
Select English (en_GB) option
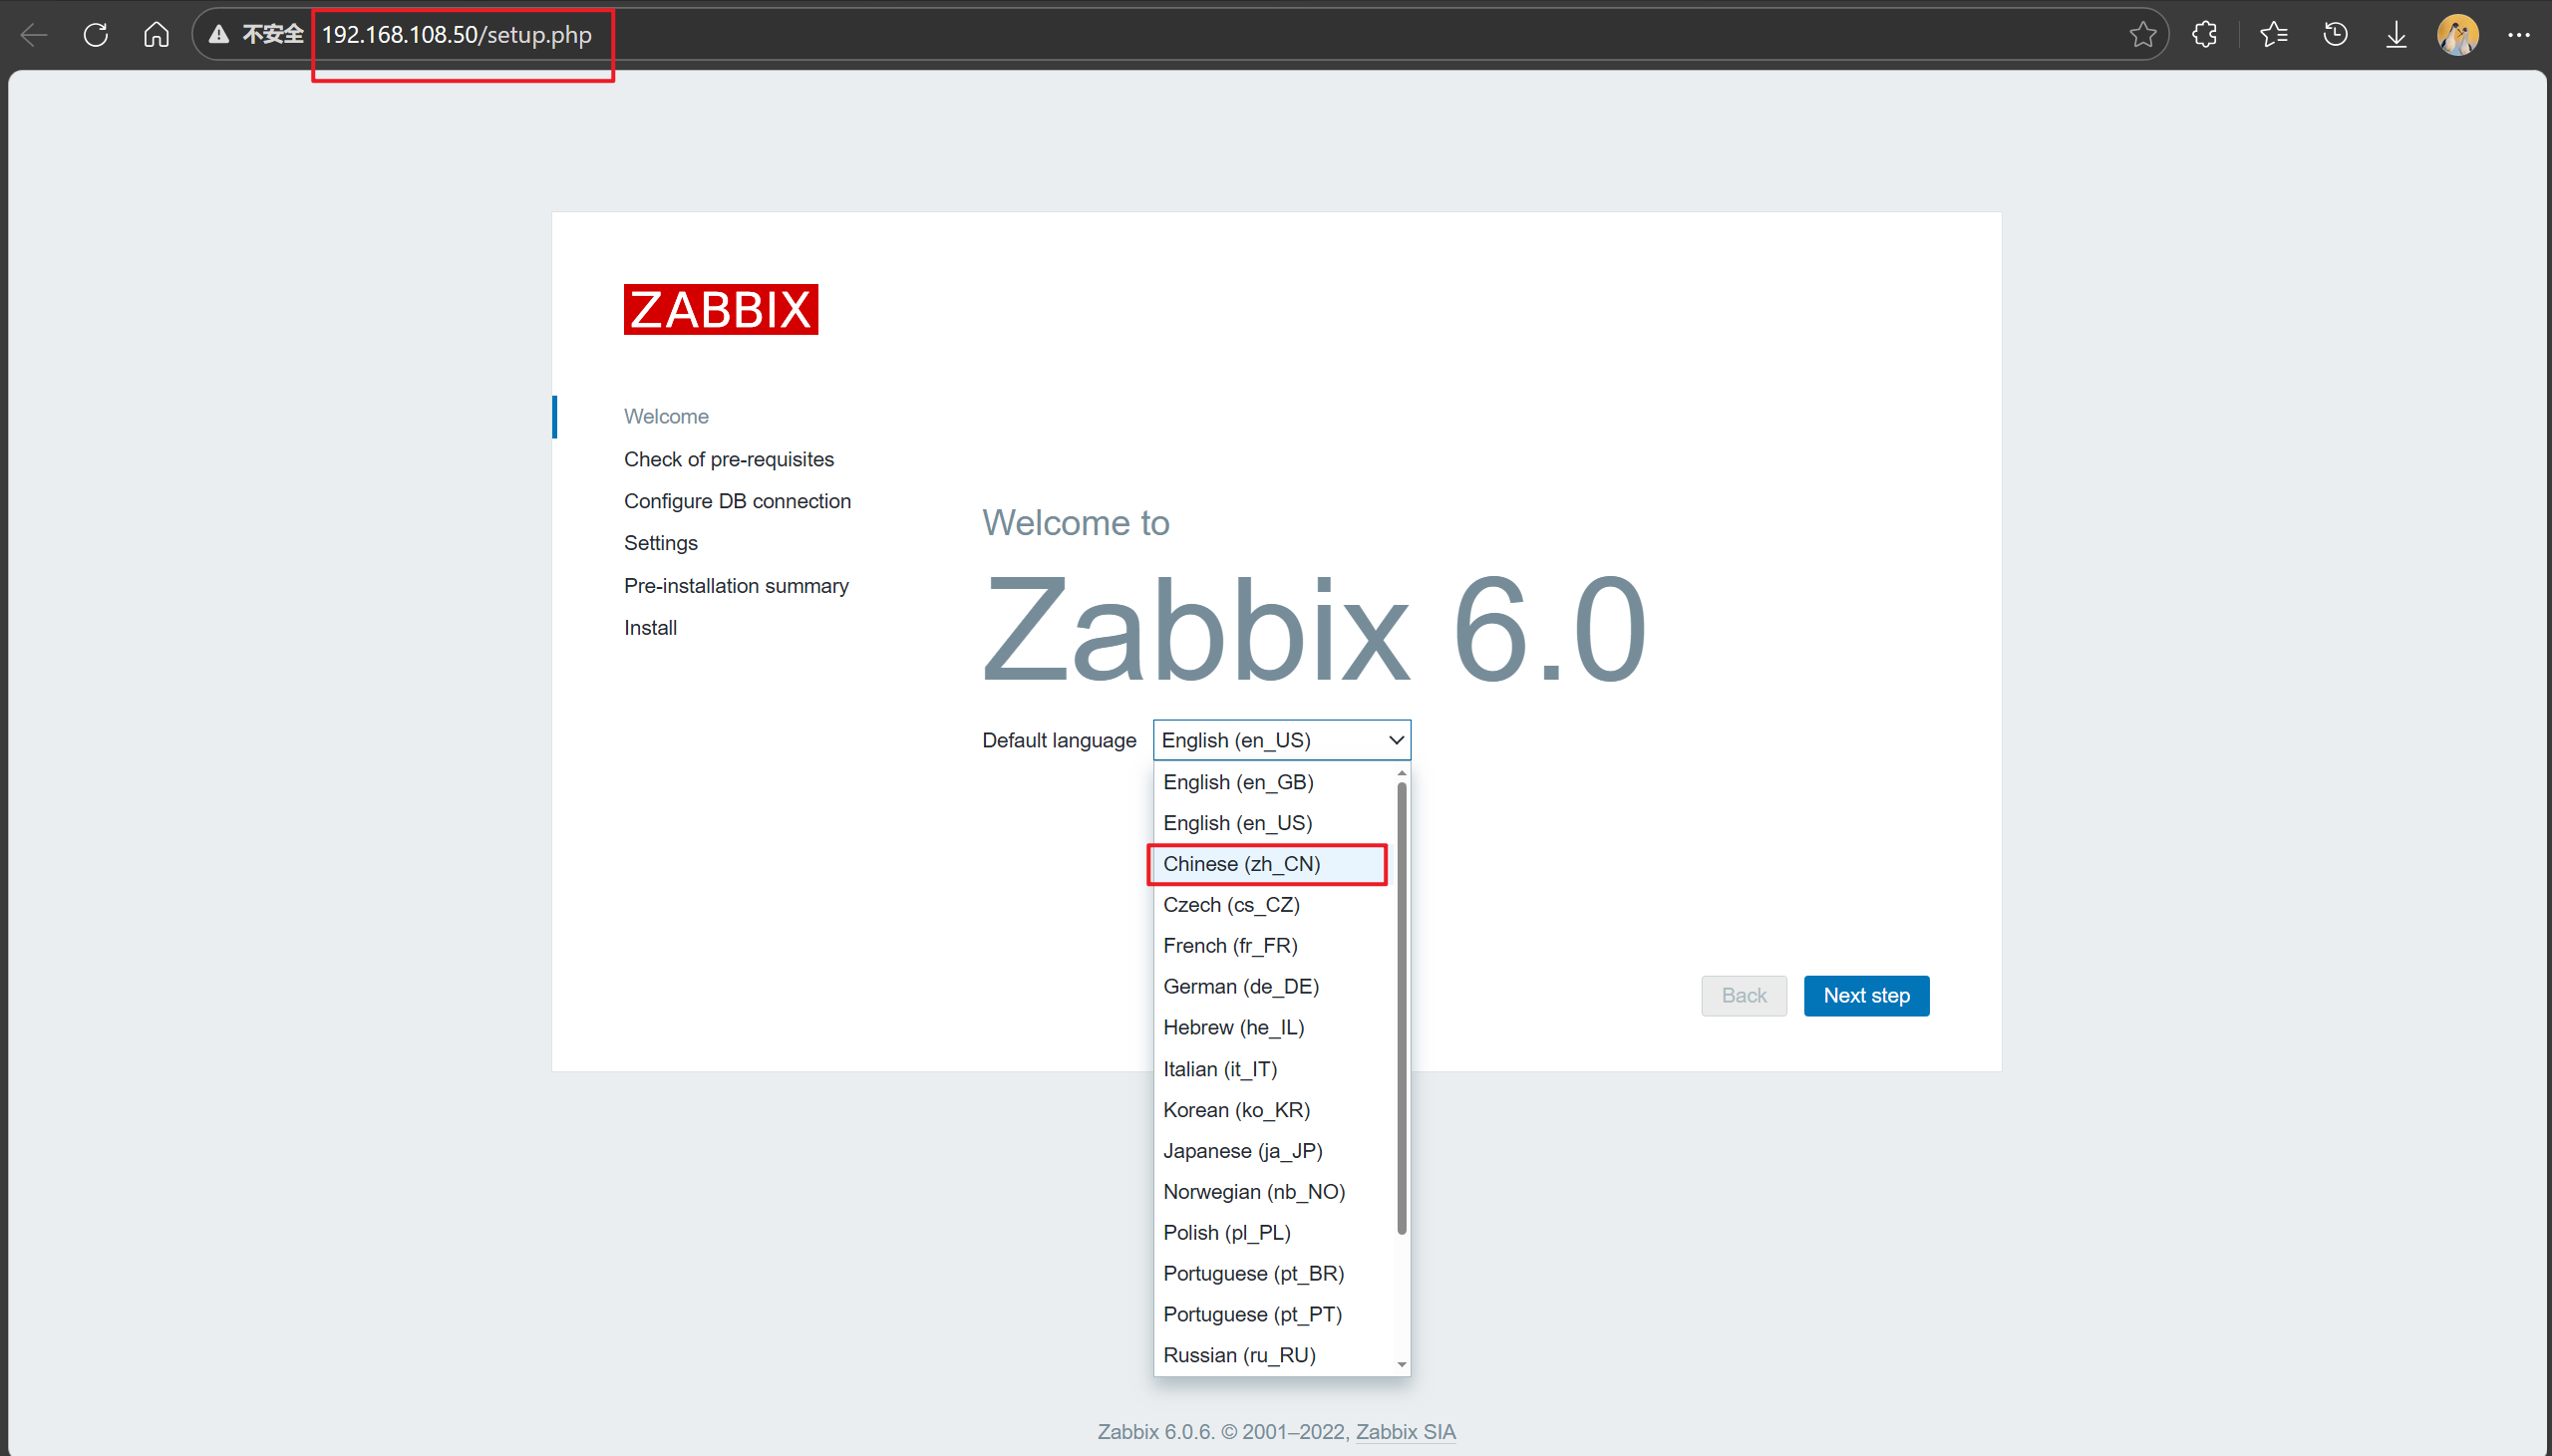point(1238,782)
